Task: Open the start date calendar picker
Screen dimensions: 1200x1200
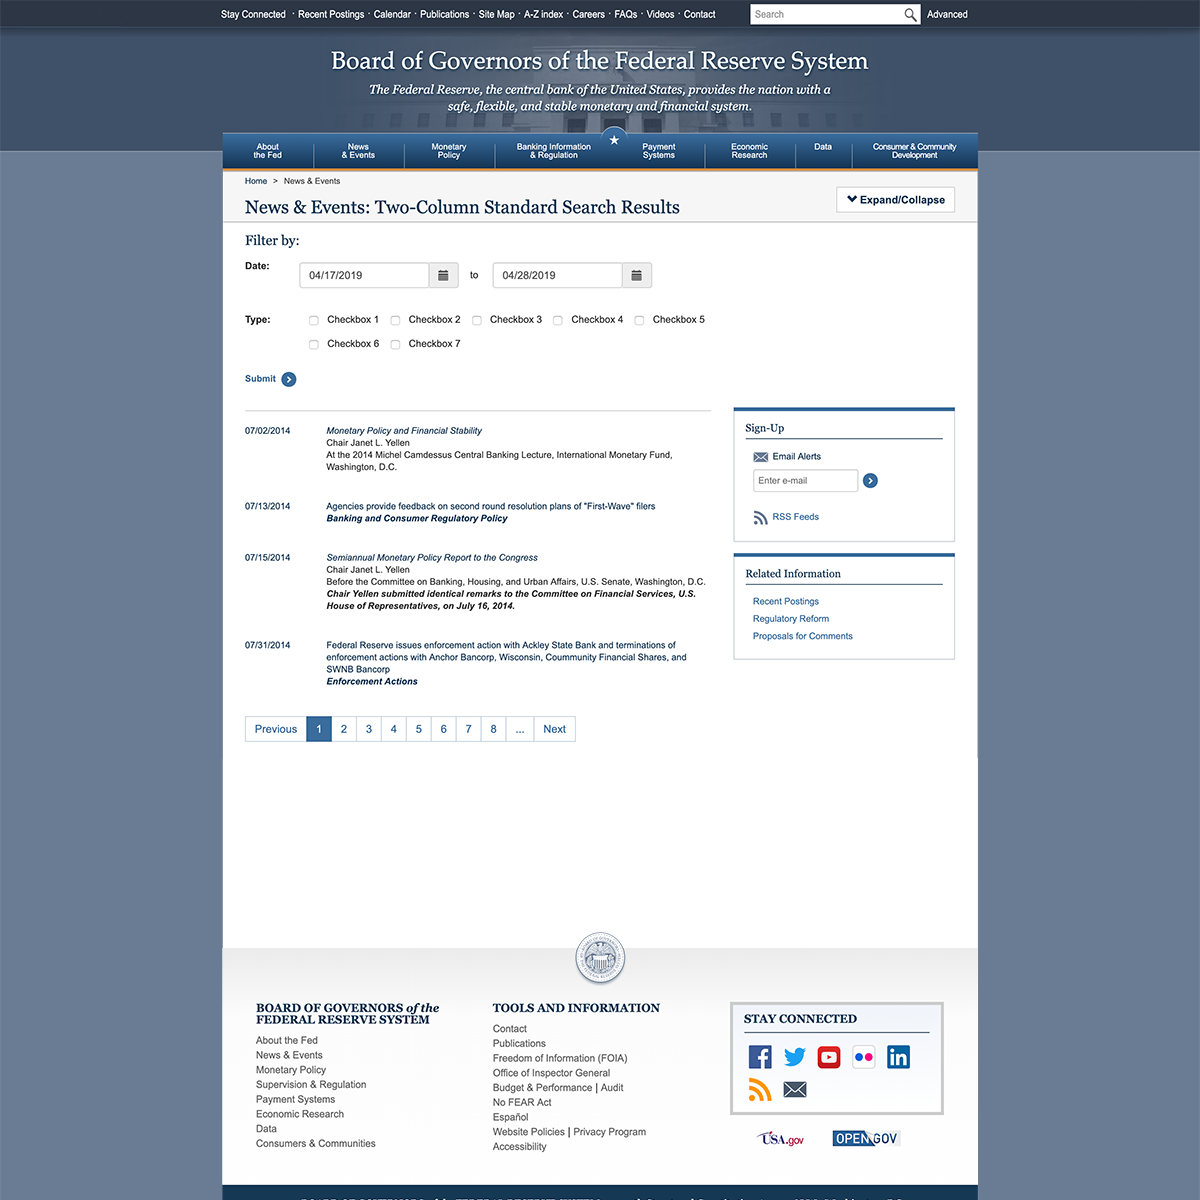Action: click(443, 275)
